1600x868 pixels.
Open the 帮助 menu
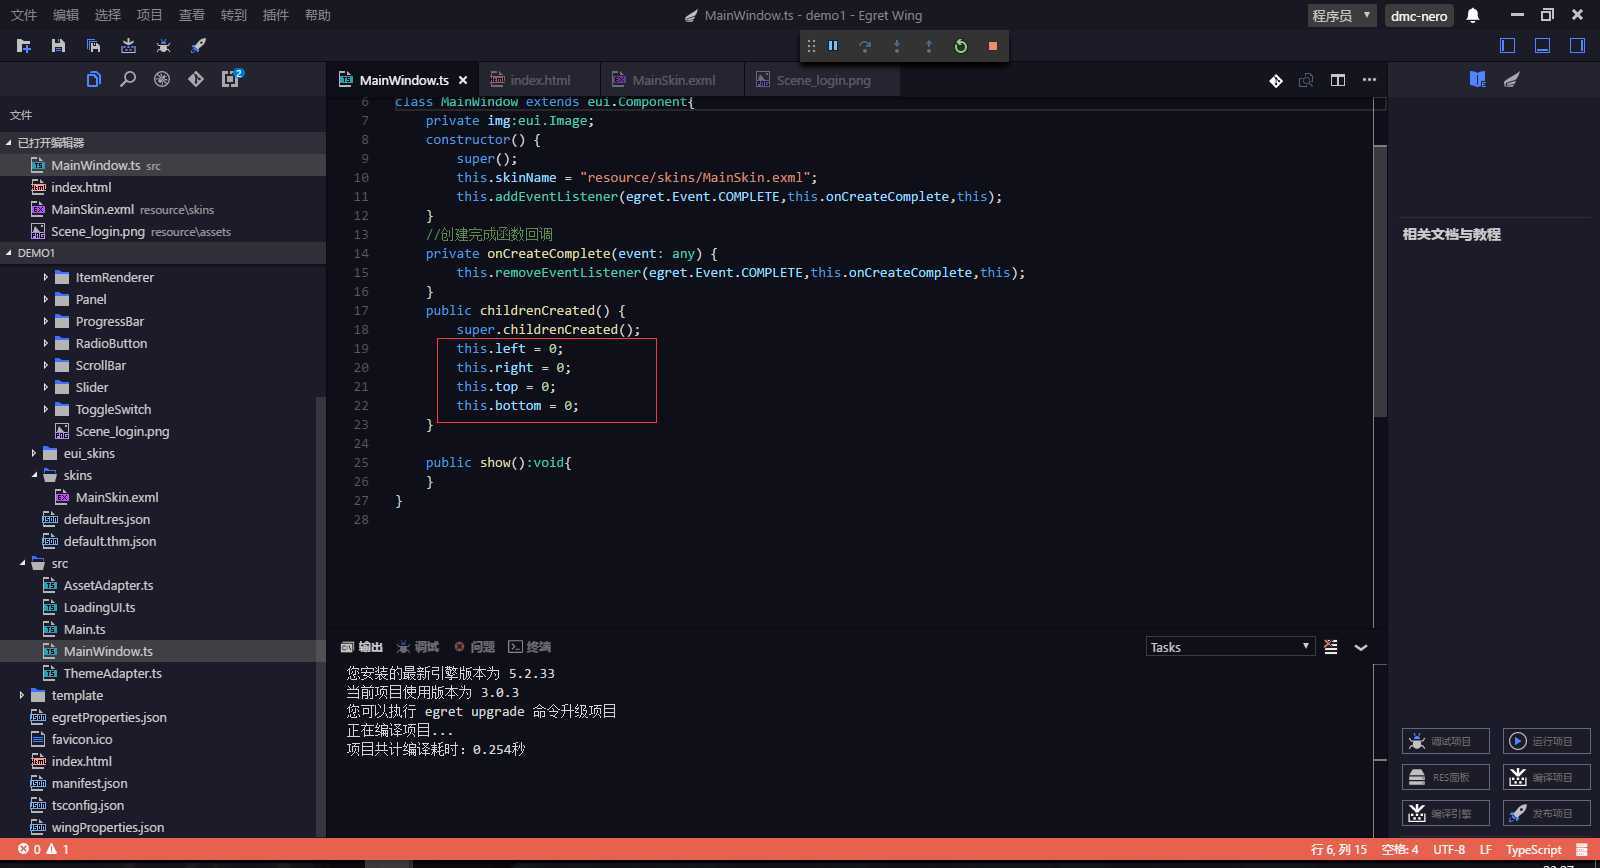(x=317, y=15)
